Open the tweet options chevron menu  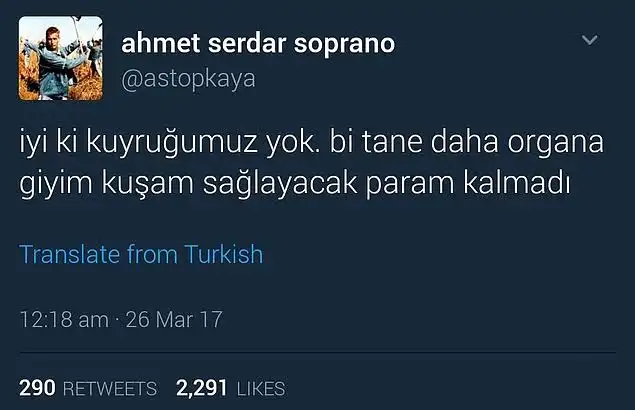tap(589, 40)
